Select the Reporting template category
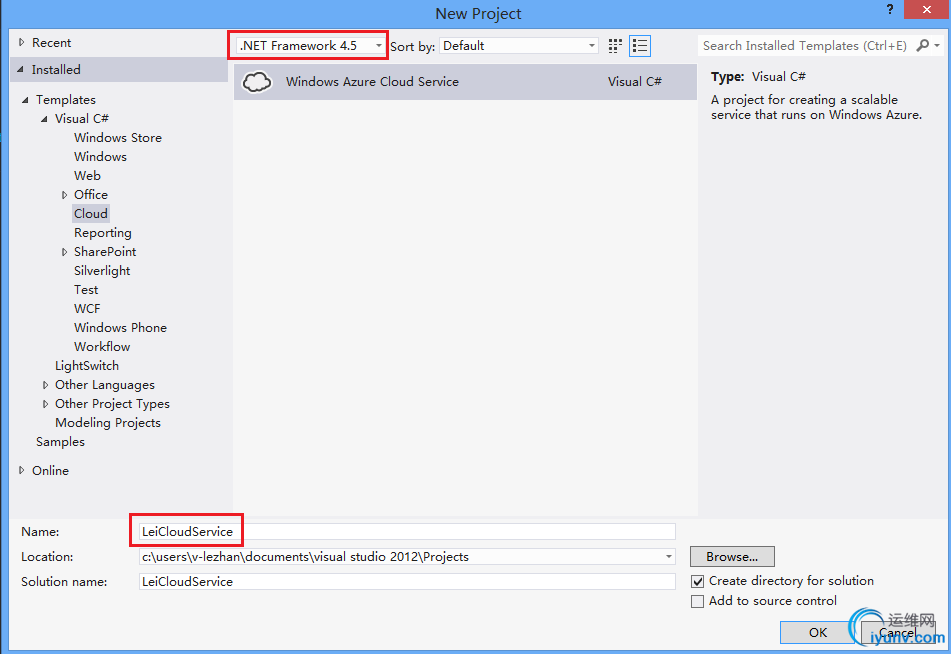951x654 pixels. [102, 232]
